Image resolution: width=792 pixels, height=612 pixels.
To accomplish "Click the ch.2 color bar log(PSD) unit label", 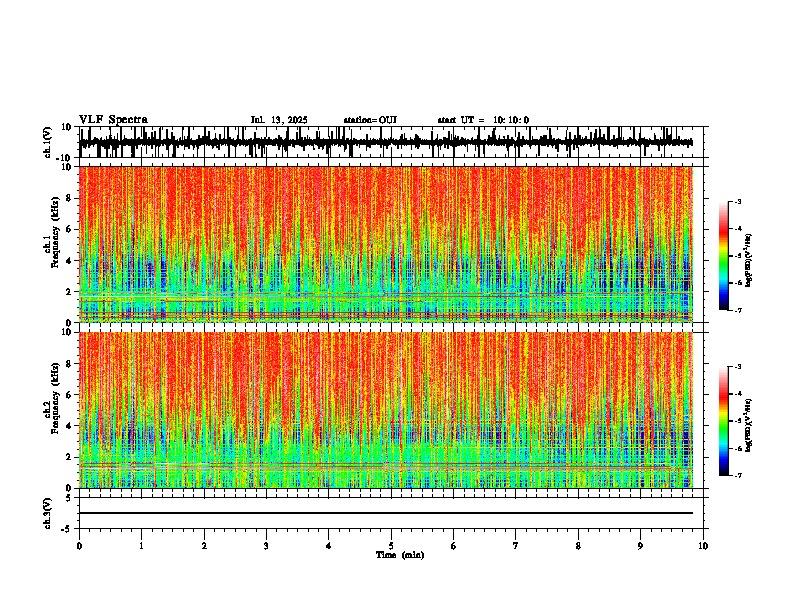I will point(749,426).
